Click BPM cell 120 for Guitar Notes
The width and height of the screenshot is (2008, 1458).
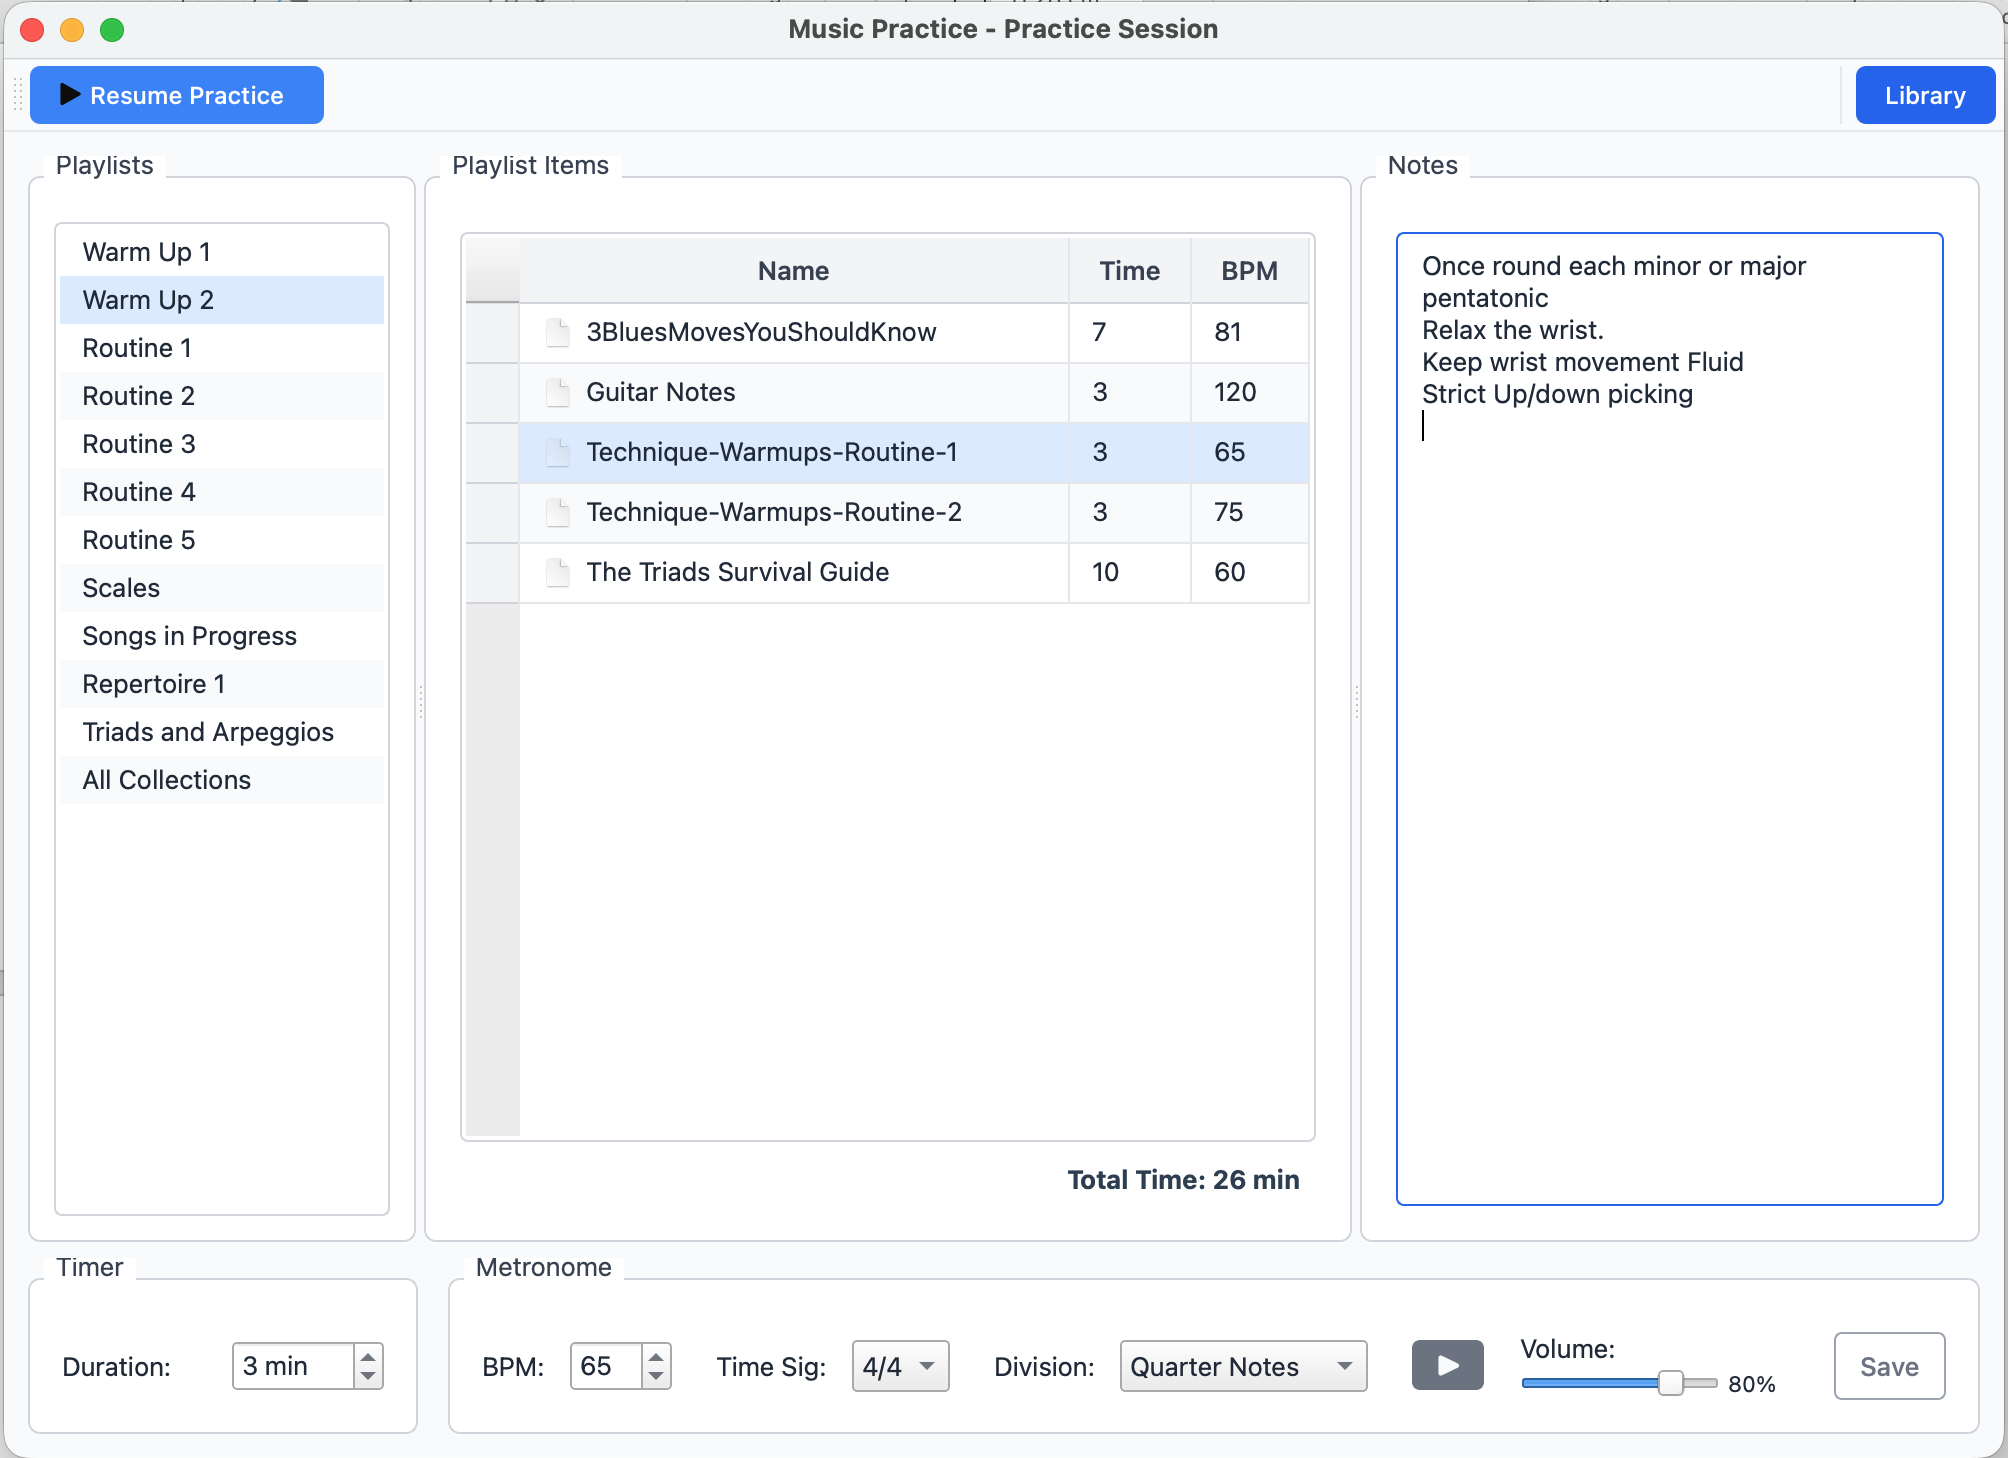coord(1250,392)
